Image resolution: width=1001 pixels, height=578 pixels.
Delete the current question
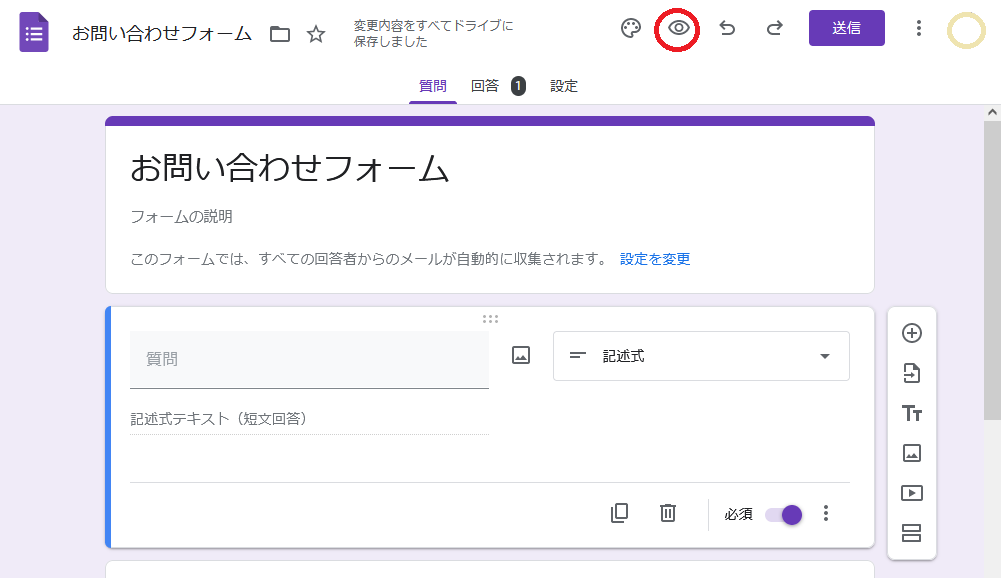point(668,513)
